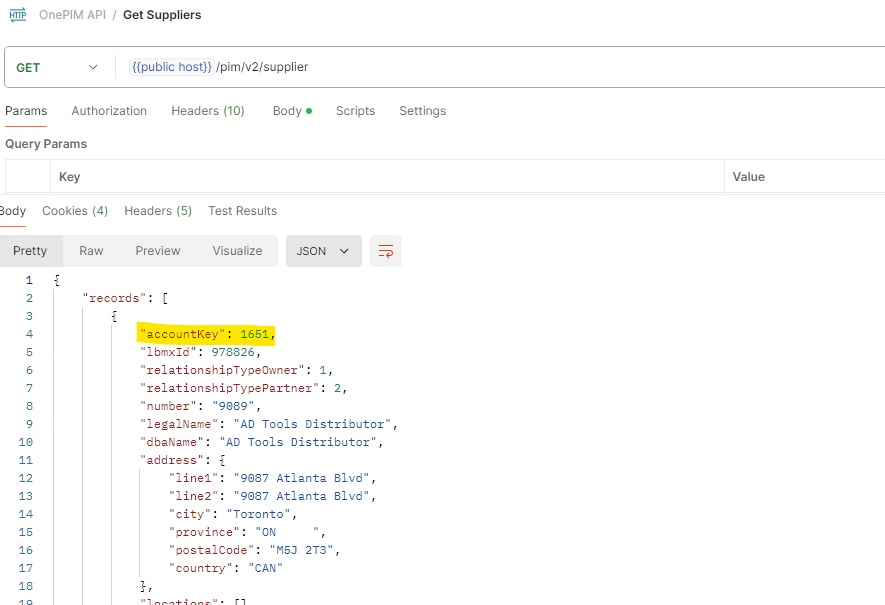Click the Get Suppliers request title
This screenshot has height=605, width=885.
pos(162,15)
